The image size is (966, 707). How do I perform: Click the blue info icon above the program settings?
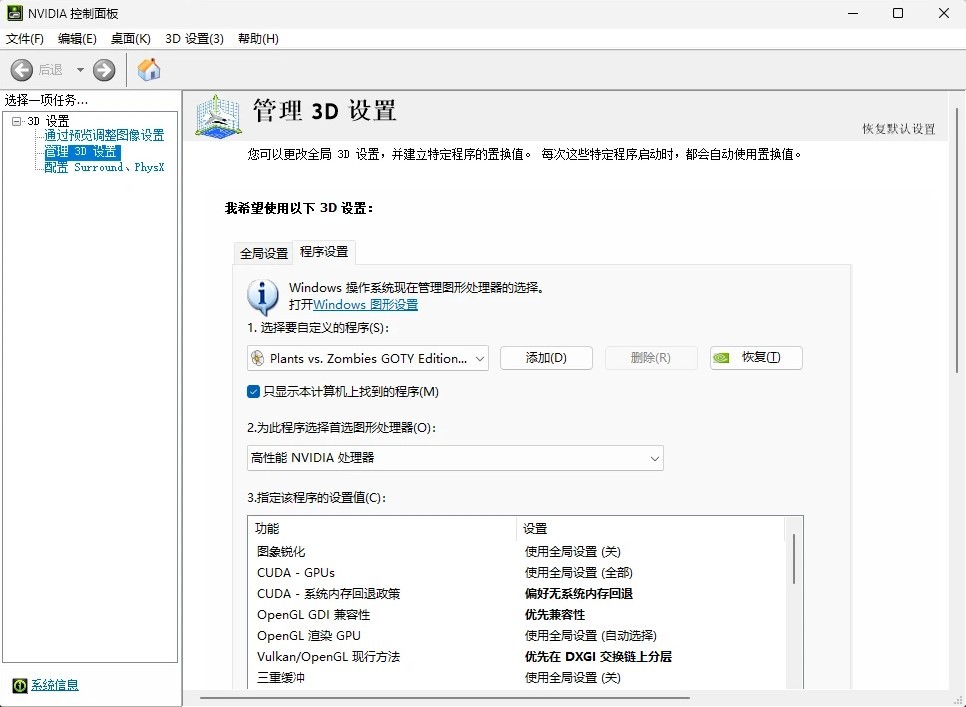pos(262,296)
